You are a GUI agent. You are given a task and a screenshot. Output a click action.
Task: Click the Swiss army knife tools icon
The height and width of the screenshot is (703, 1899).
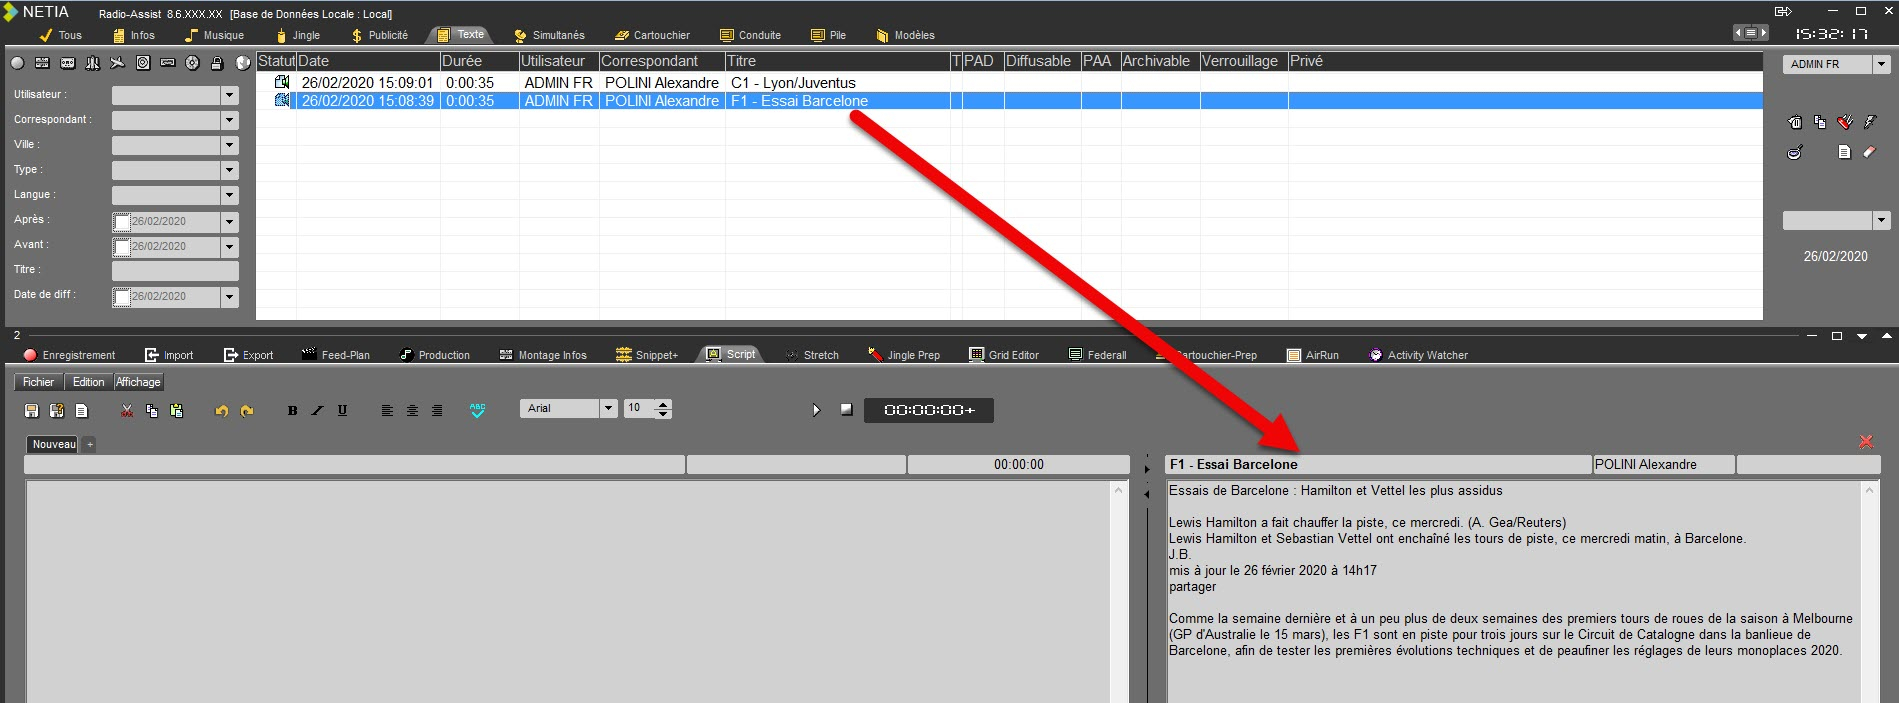point(1845,122)
